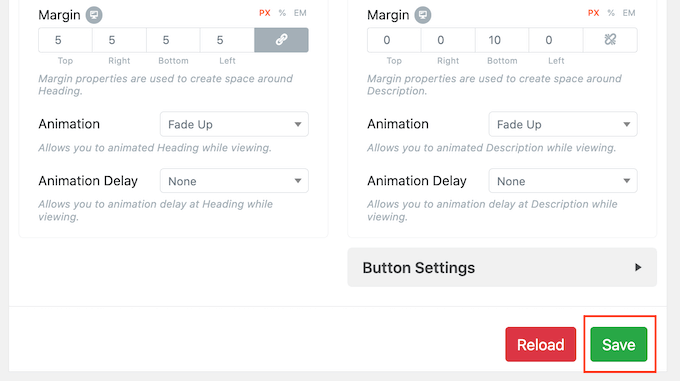Open the Heading Animation Delay dropdown
Screen dimensions: 680x382
point(234,181)
